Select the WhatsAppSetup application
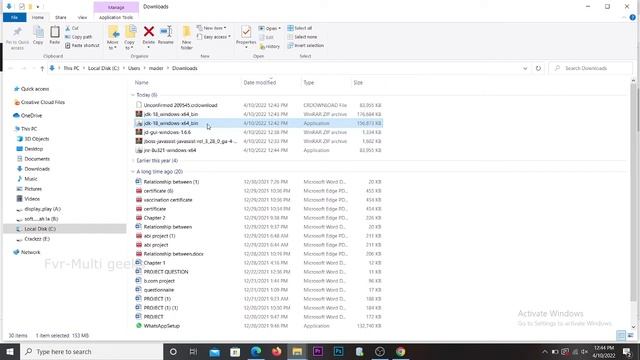640x360 pixels. tap(258, 326)
